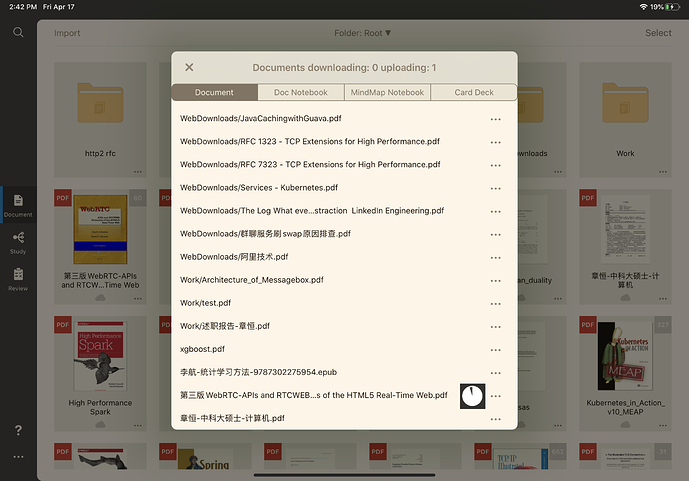Open options for JavaCachingwithGuava.pdf
Viewport: 689px width, 481px height.
[496, 119]
